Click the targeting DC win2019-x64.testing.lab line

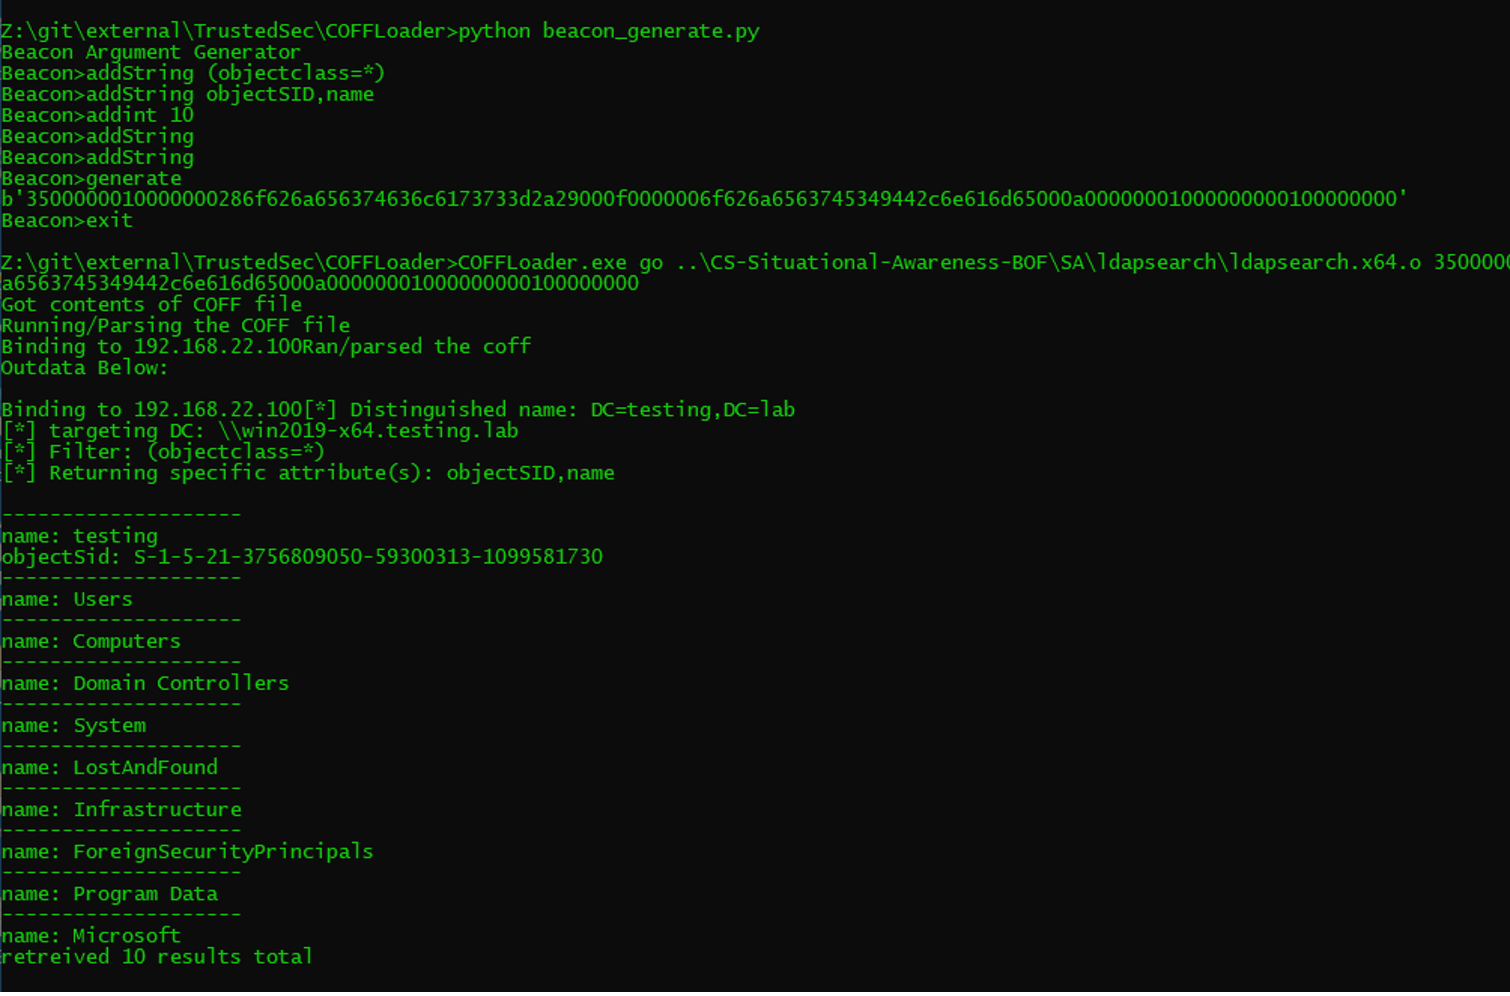pos(260,430)
